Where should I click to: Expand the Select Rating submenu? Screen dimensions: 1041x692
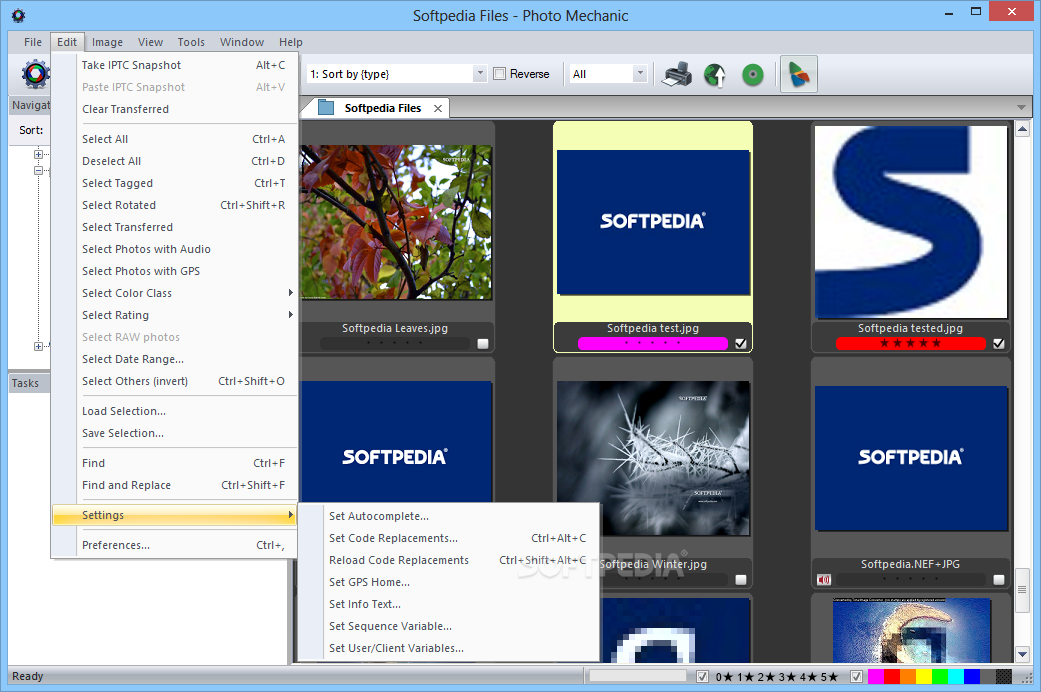click(x=174, y=315)
